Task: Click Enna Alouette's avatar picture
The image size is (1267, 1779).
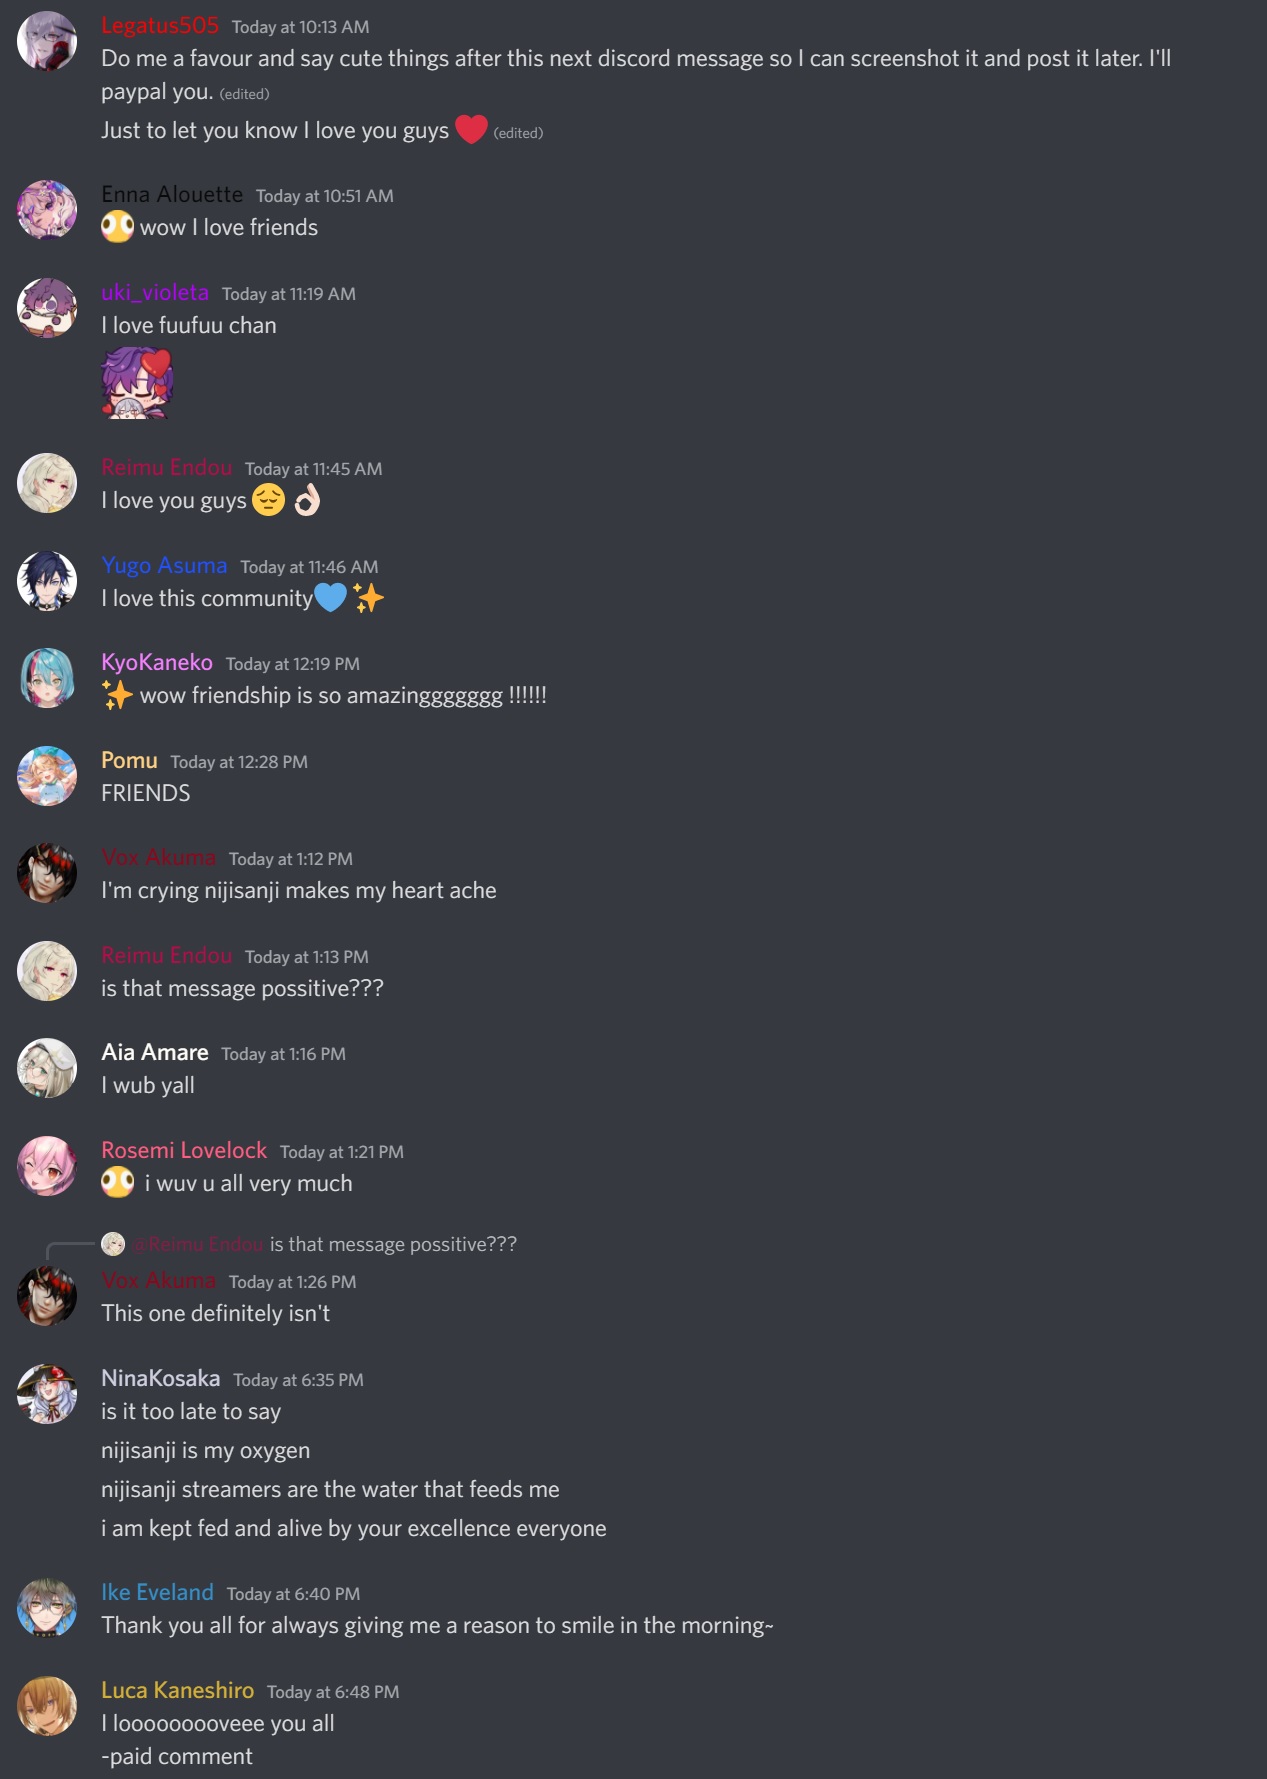Action: tap(47, 210)
